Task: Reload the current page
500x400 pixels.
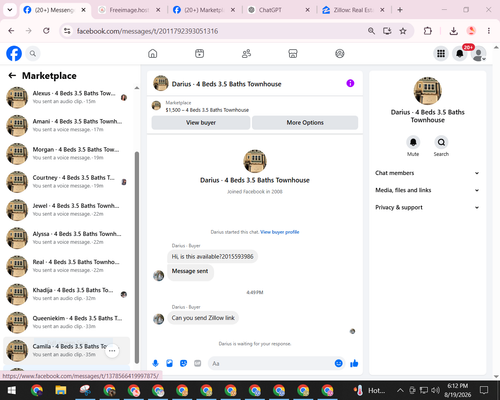Action: point(46,31)
